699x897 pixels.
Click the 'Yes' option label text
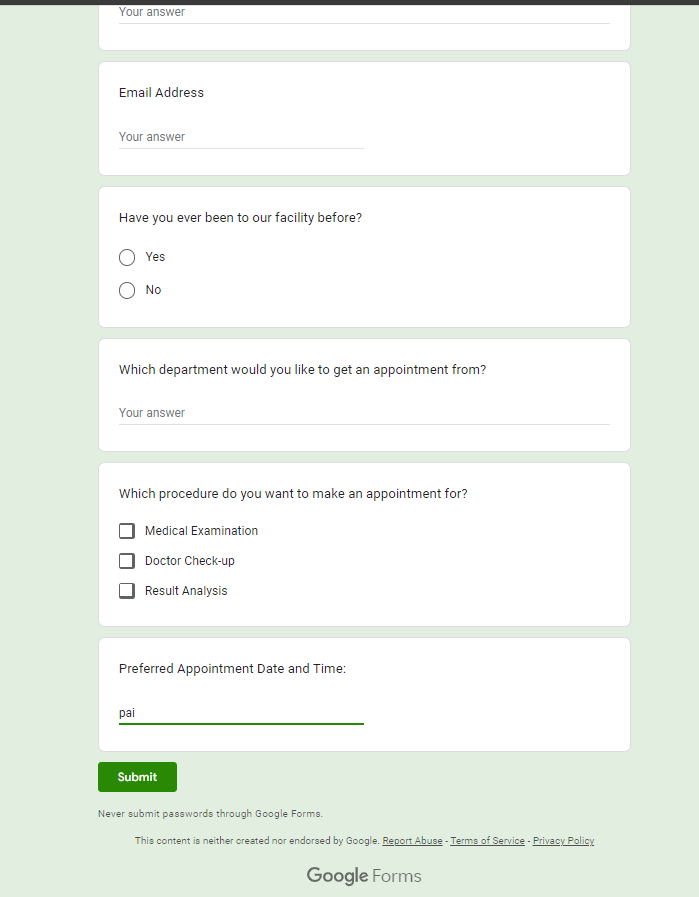pyautogui.click(x=155, y=257)
